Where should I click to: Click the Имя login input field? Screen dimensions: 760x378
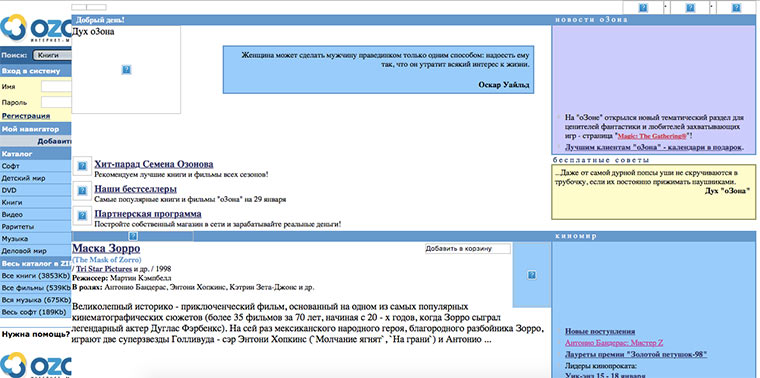56,86
